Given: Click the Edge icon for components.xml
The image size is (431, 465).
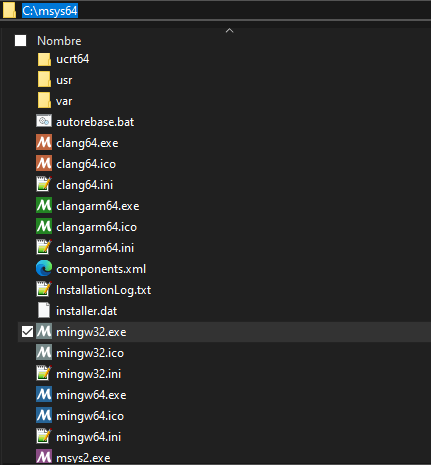Looking at the screenshot, I should [x=44, y=268].
